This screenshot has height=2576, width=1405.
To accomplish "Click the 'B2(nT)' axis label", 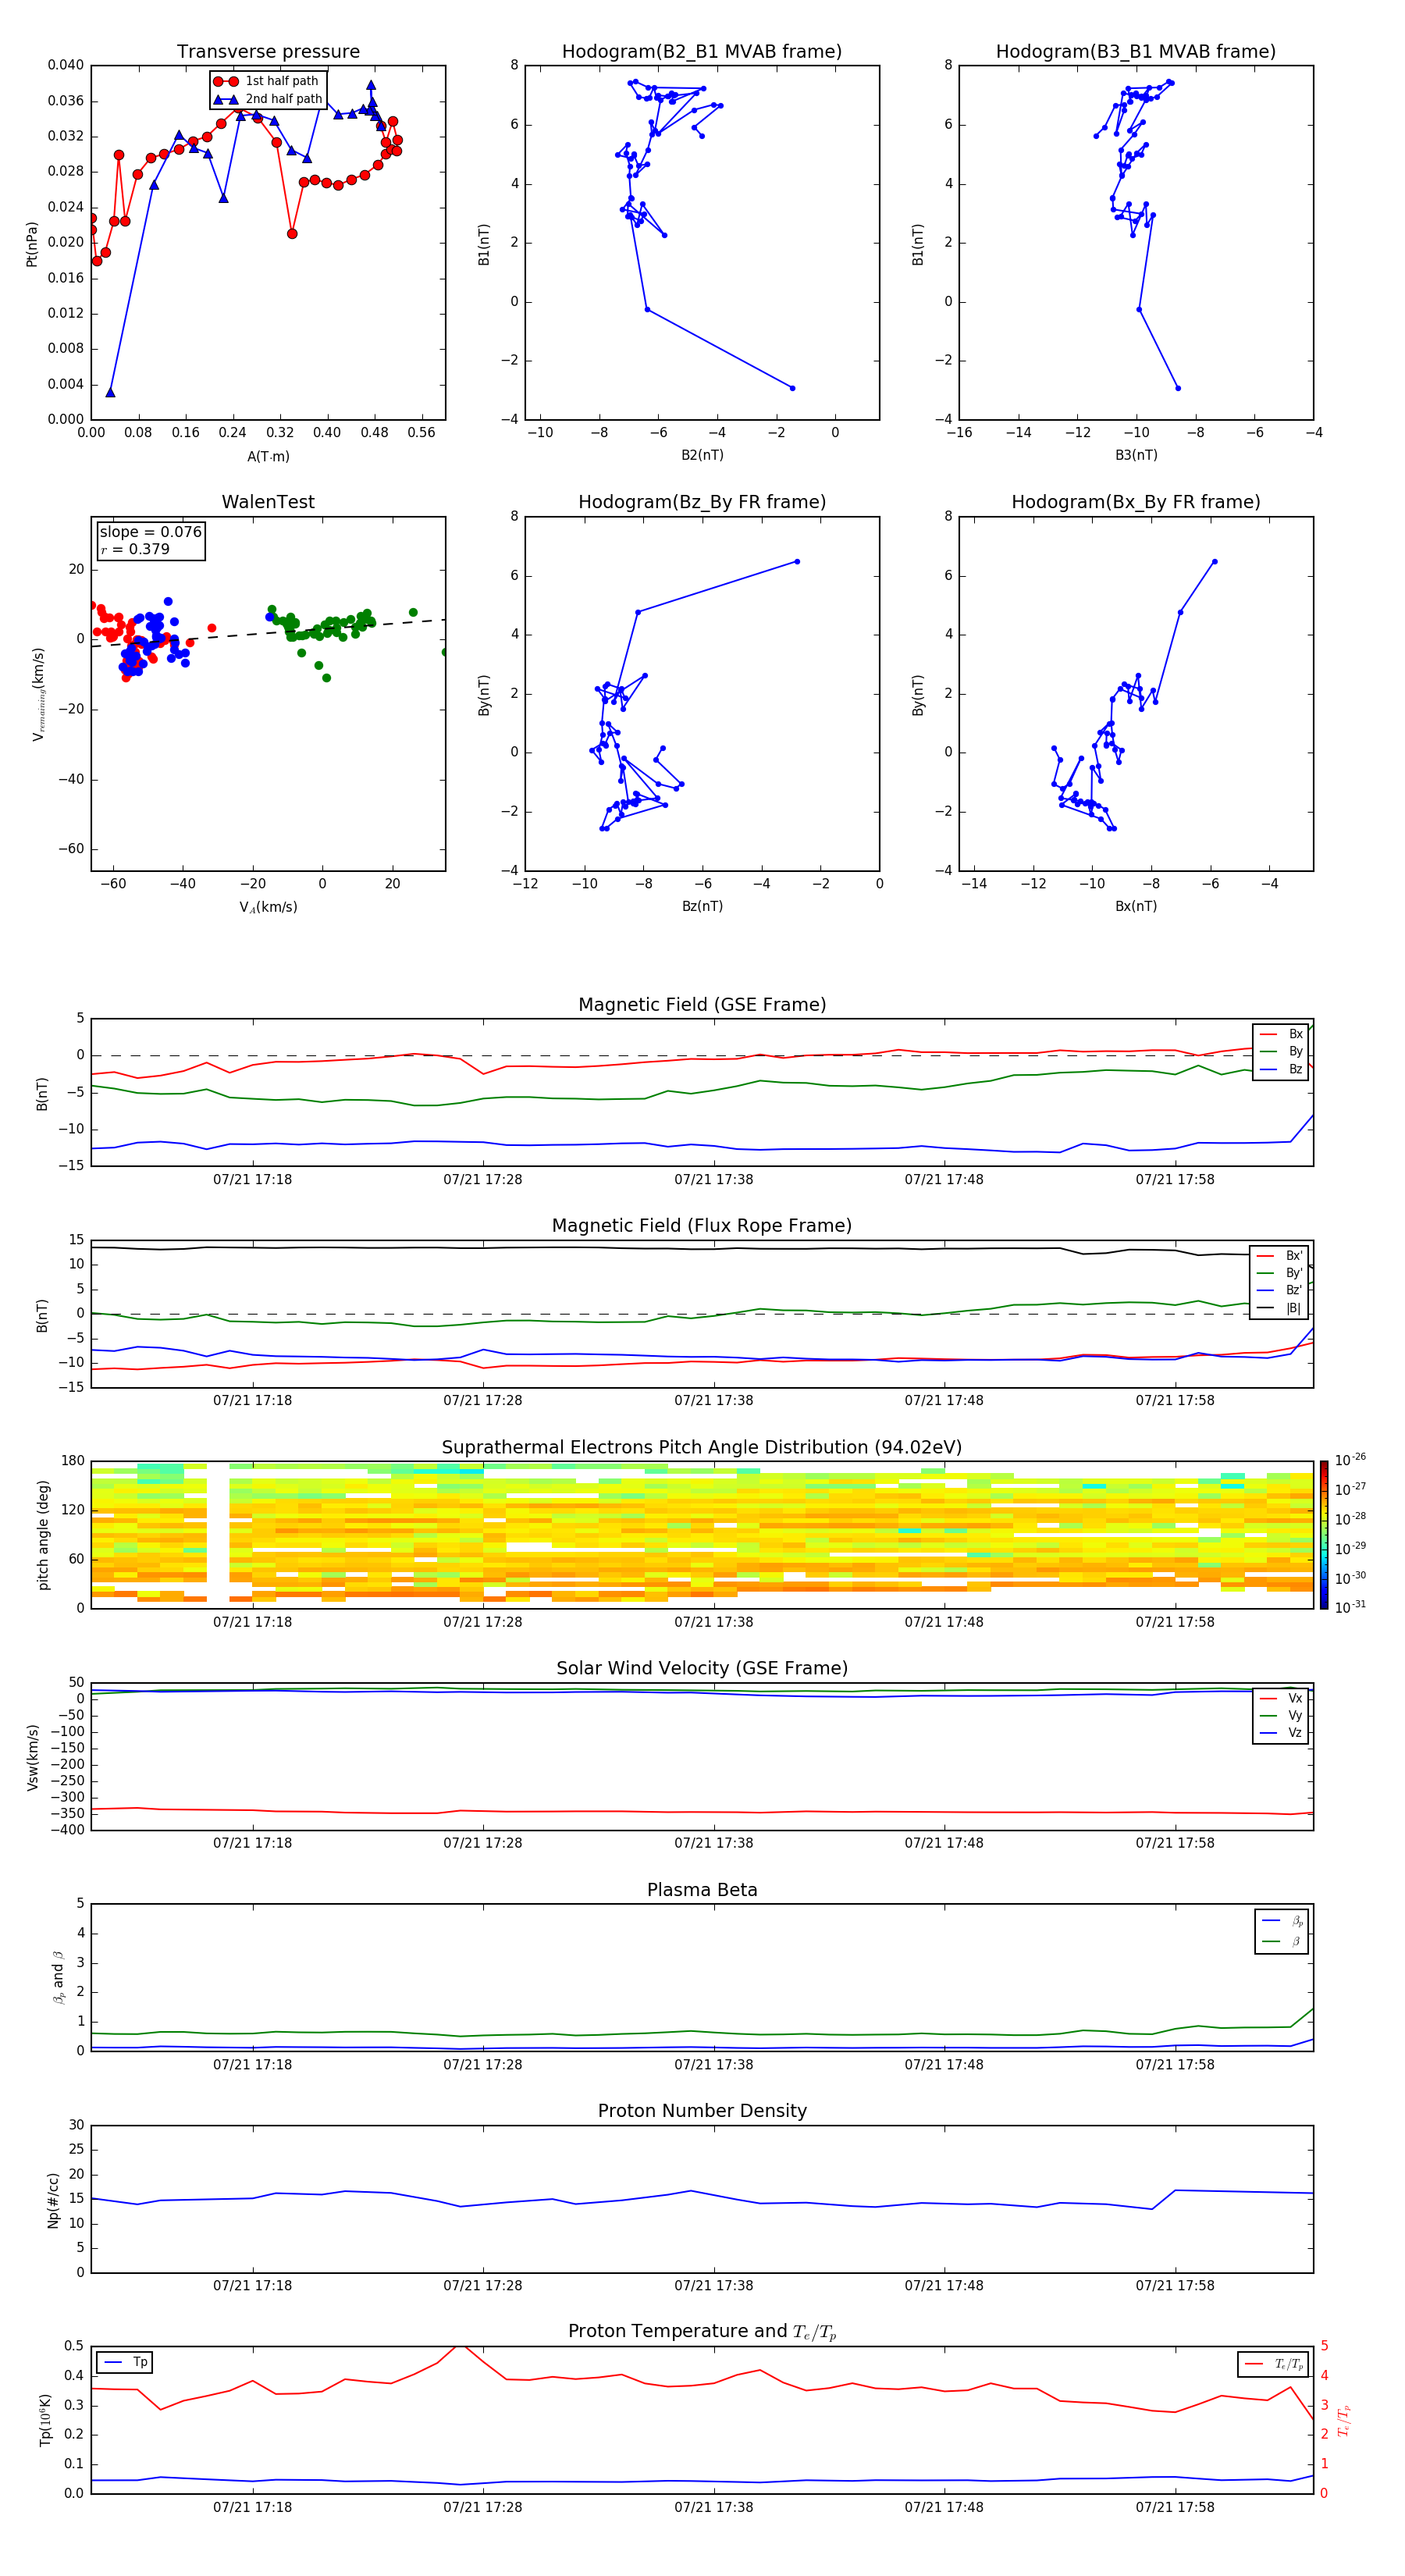I will click(702, 455).
